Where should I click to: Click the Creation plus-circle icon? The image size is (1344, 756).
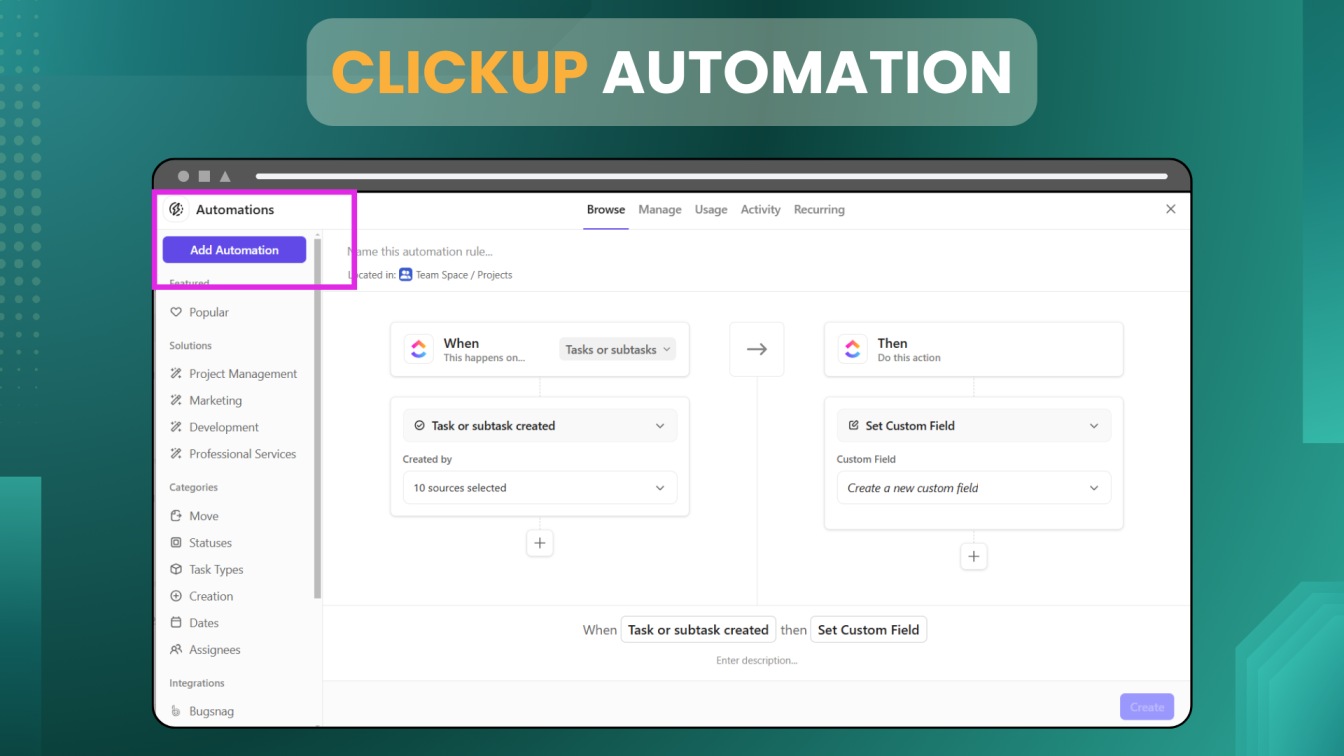point(176,596)
